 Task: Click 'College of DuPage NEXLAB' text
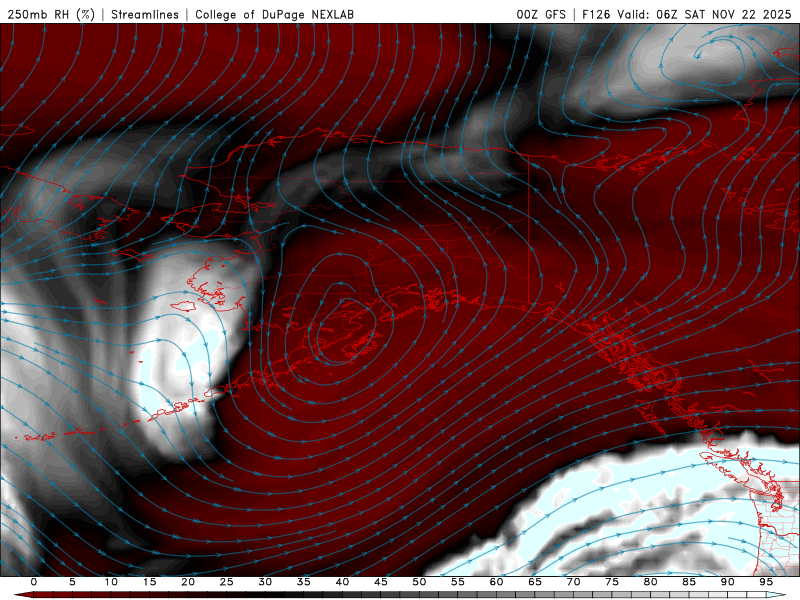pyautogui.click(x=274, y=14)
